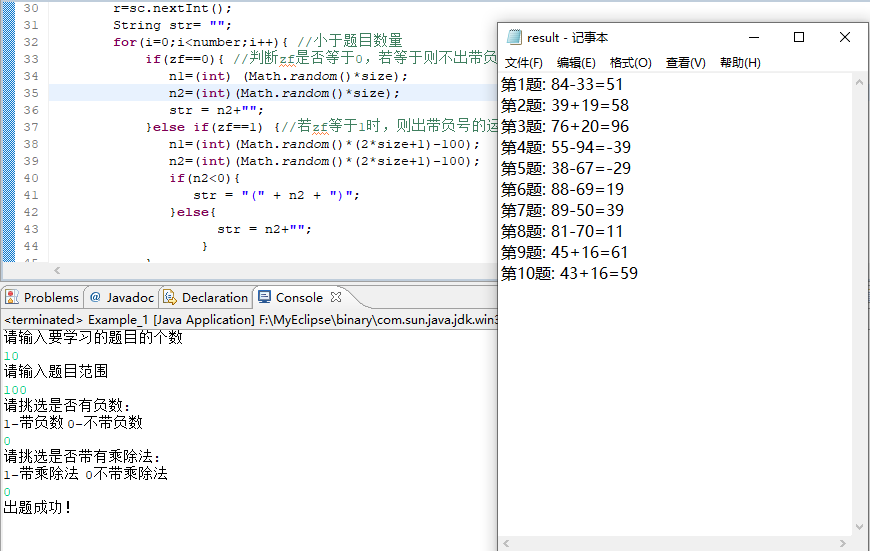Screen dimensions: 870x551
Task: Open the 帮助(H) menu in Notepad
Action: click(740, 63)
